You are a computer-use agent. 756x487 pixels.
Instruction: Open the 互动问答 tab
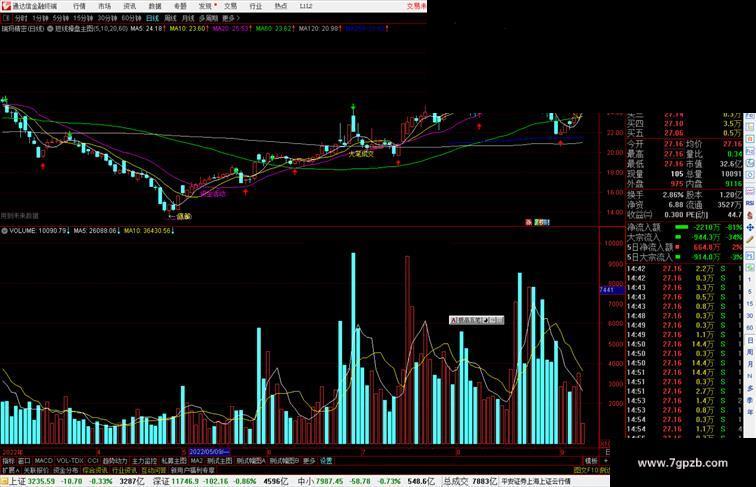[x=153, y=470]
